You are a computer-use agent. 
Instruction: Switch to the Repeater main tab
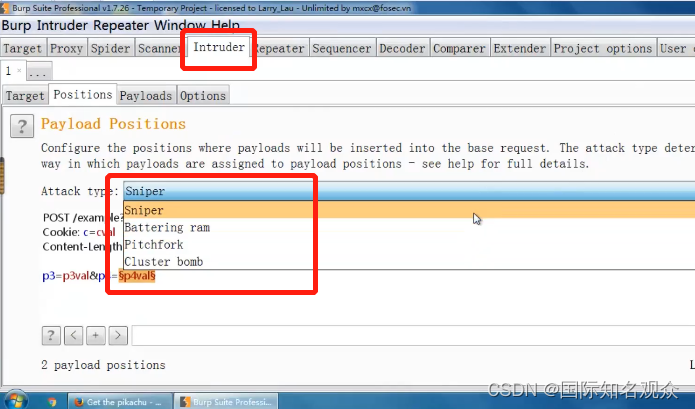(280, 48)
